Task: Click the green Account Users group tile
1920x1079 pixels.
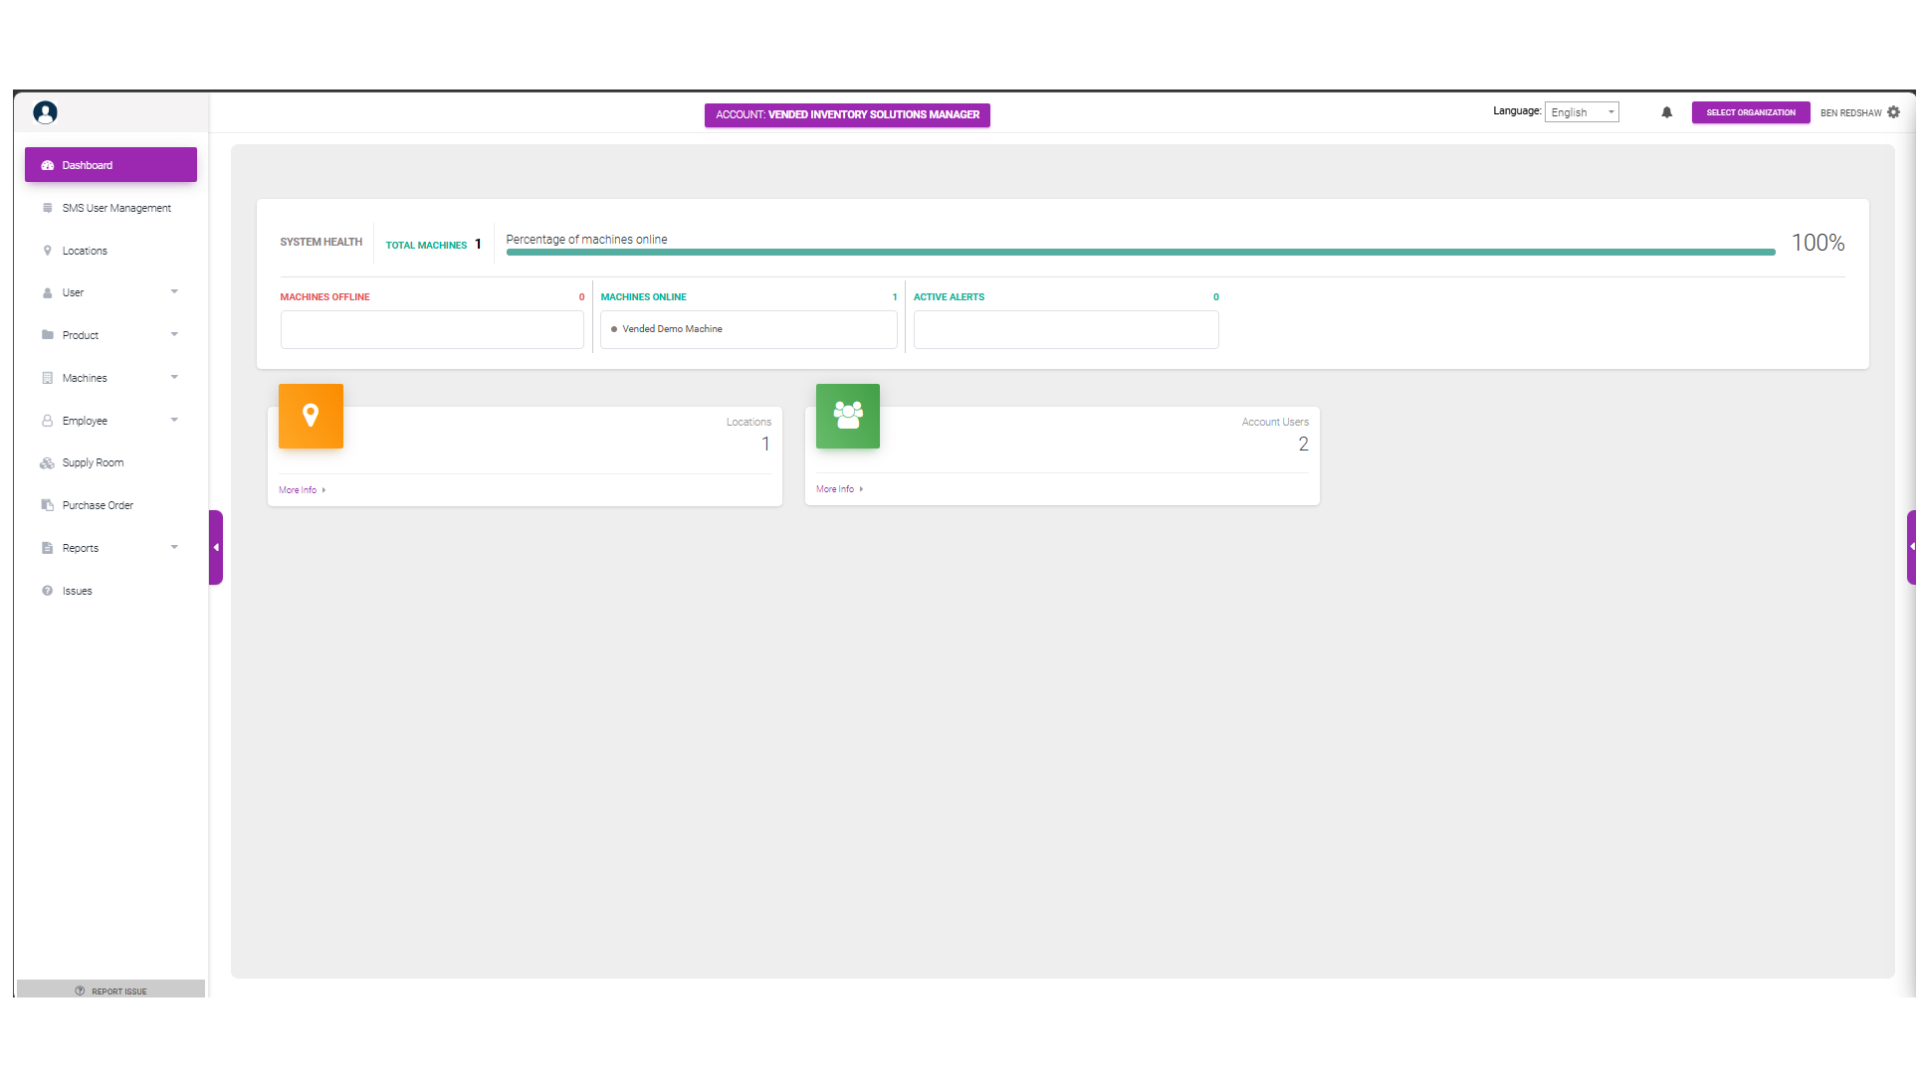Action: (847, 416)
